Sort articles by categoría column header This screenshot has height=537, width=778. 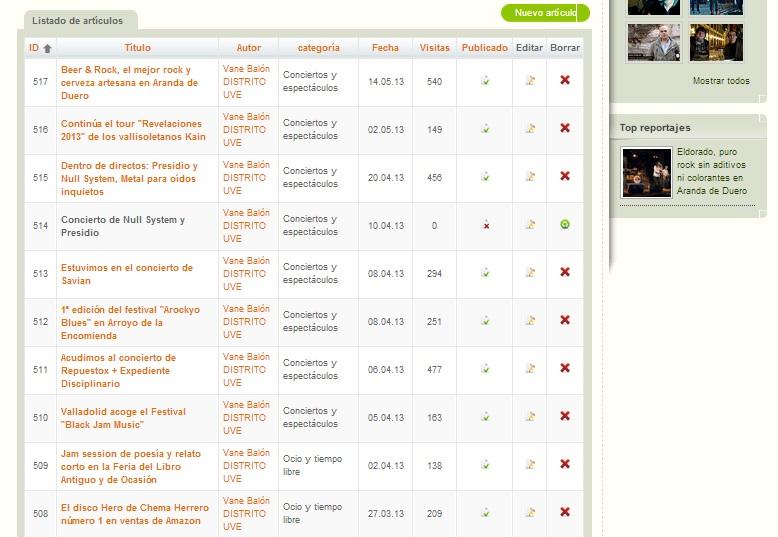319,48
